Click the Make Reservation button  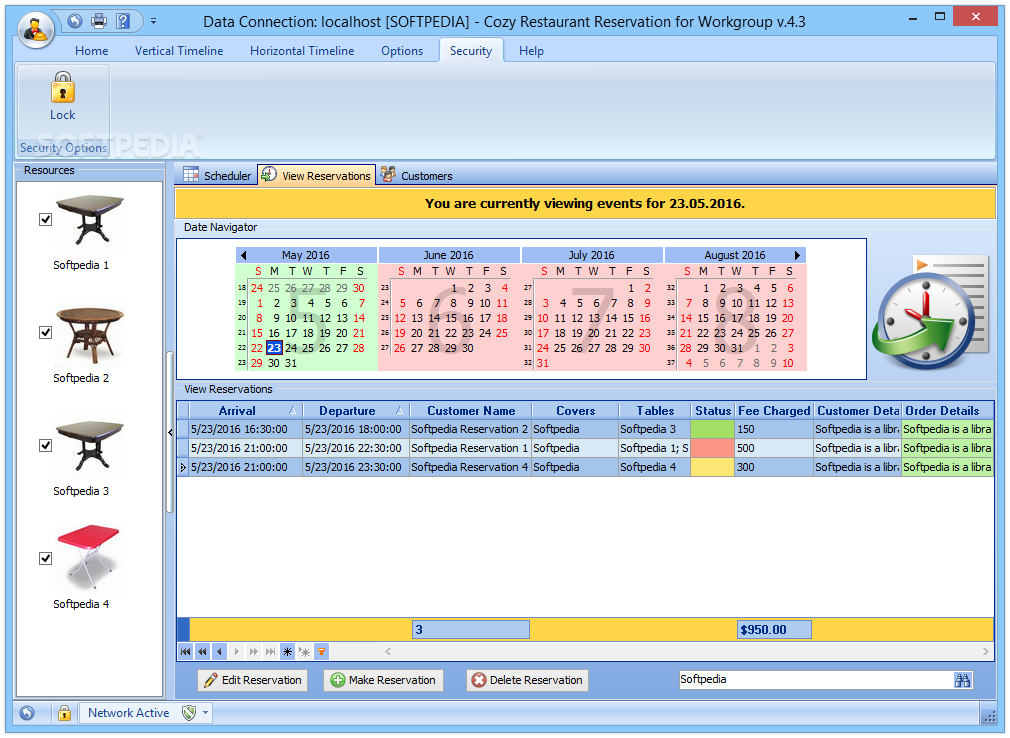coord(383,680)
